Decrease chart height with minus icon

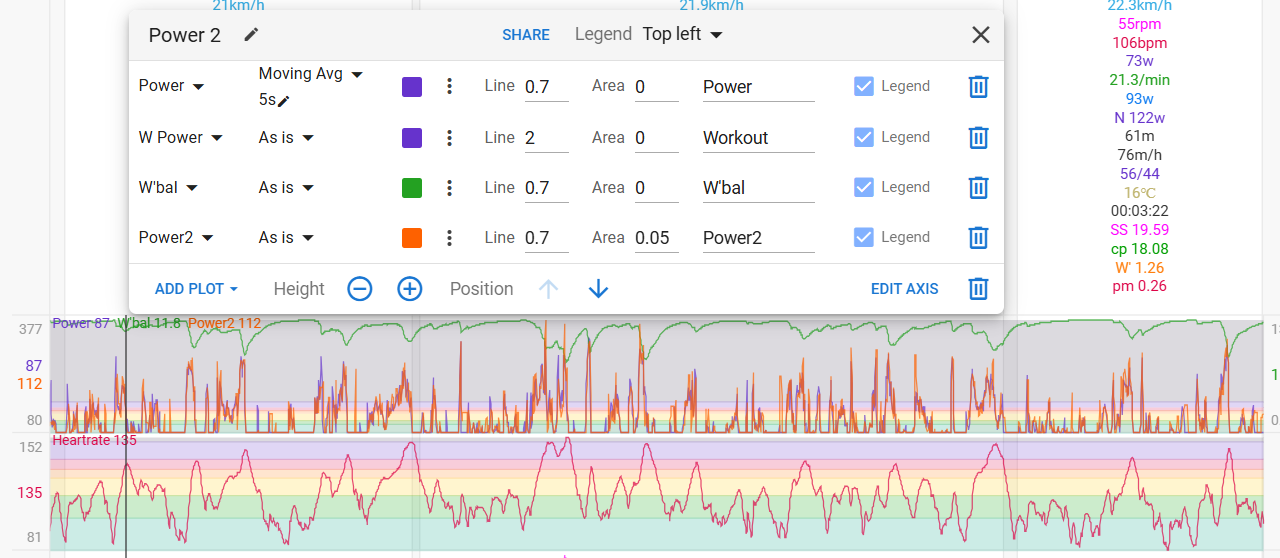click(360, 289)
